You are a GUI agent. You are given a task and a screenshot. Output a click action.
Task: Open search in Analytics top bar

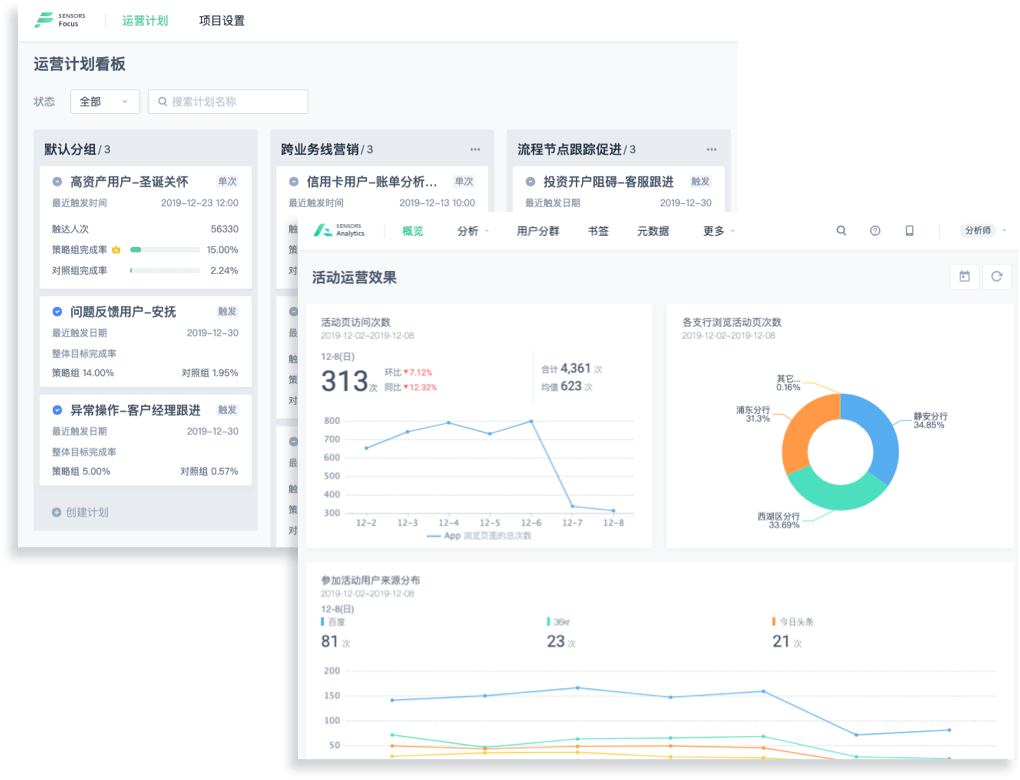pyautogui.click(x=841, y=230)
